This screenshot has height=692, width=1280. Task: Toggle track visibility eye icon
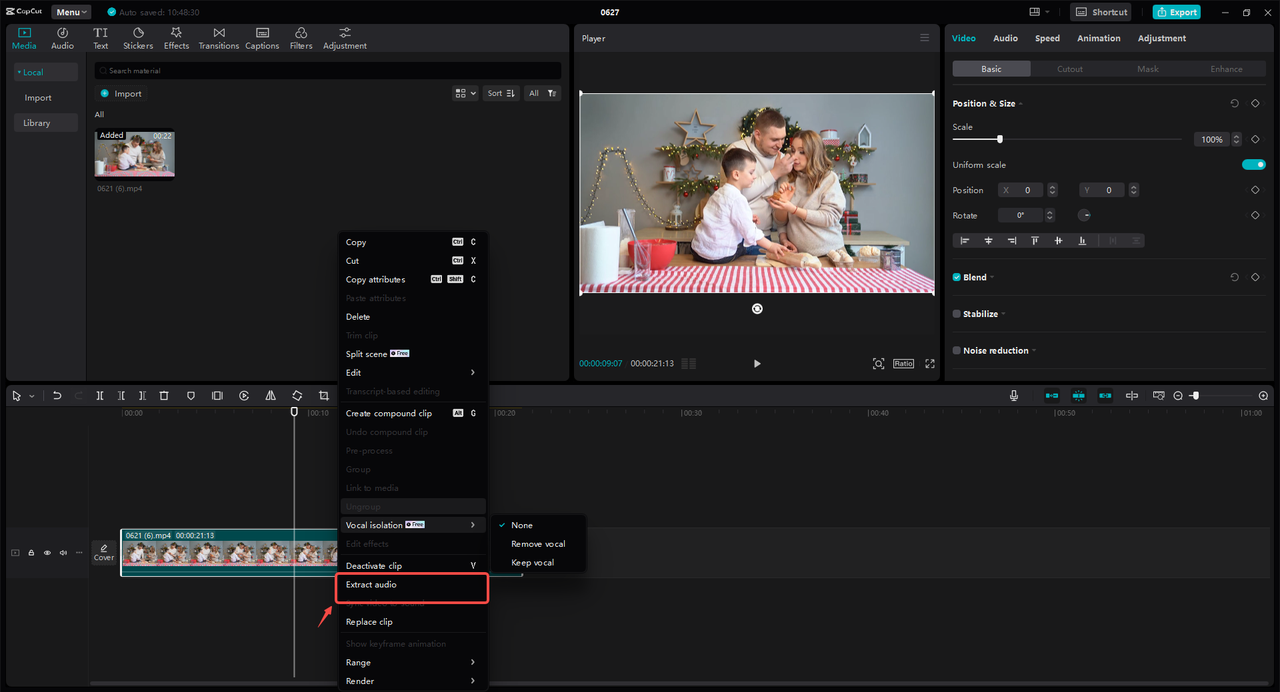pyautogui.click(x=47, y=553)
